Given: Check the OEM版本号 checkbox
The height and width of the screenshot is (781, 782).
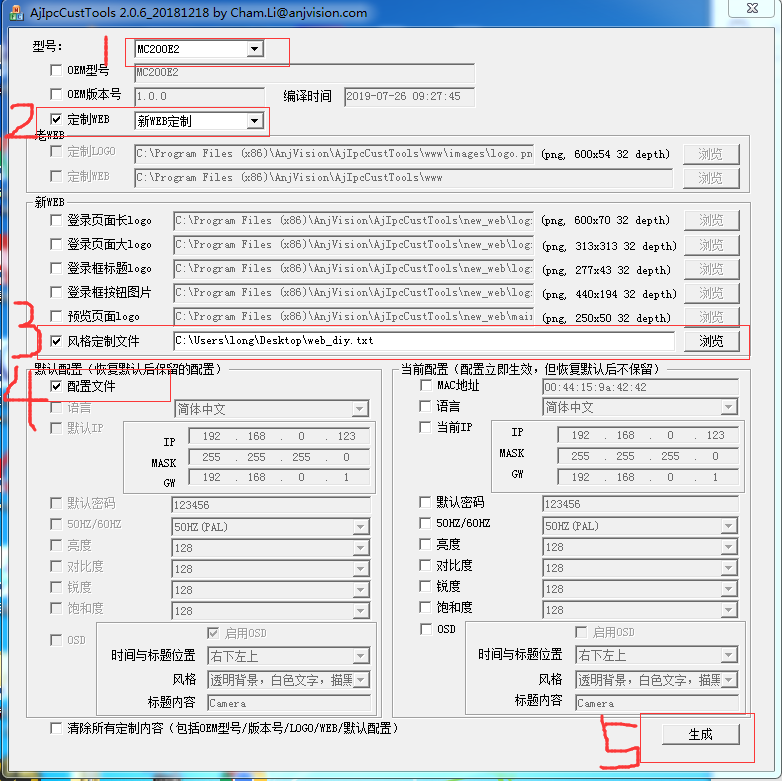Looking at the screenshot, I should (x=56, y=95).
